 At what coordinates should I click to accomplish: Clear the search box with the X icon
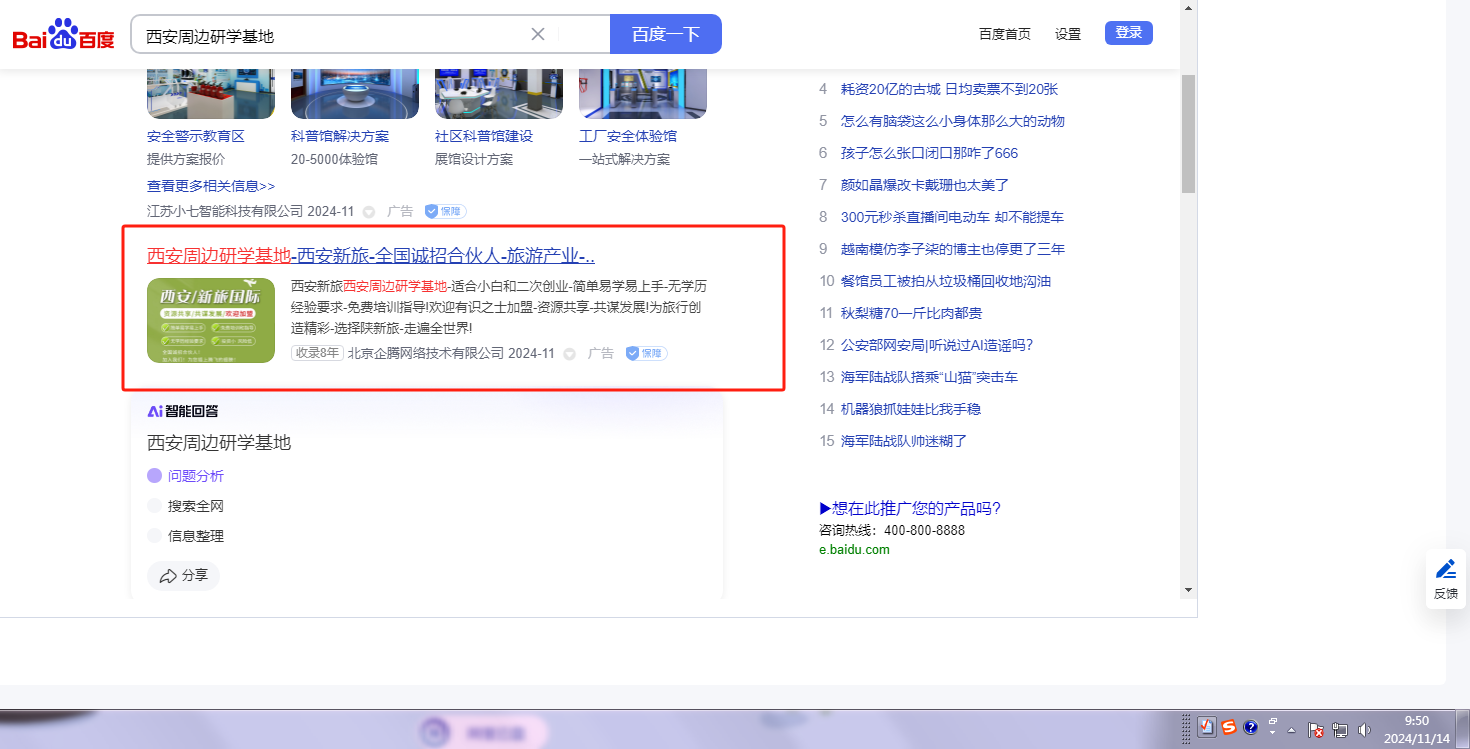click(x=538, y=34)
